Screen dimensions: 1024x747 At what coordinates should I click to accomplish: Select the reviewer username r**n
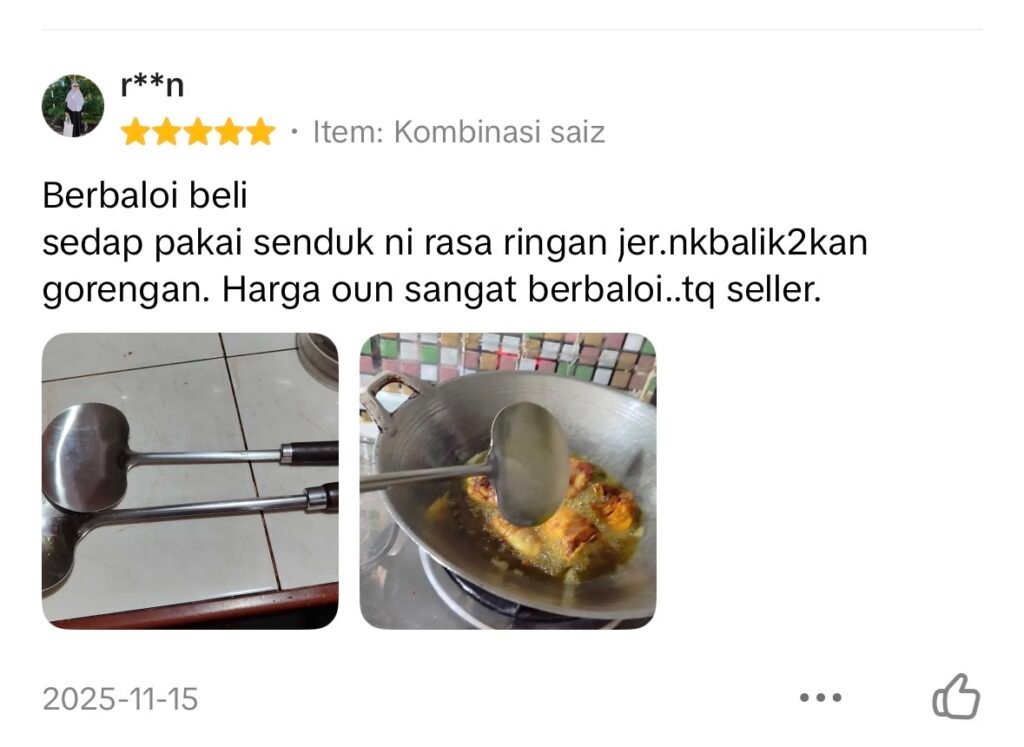152,86
